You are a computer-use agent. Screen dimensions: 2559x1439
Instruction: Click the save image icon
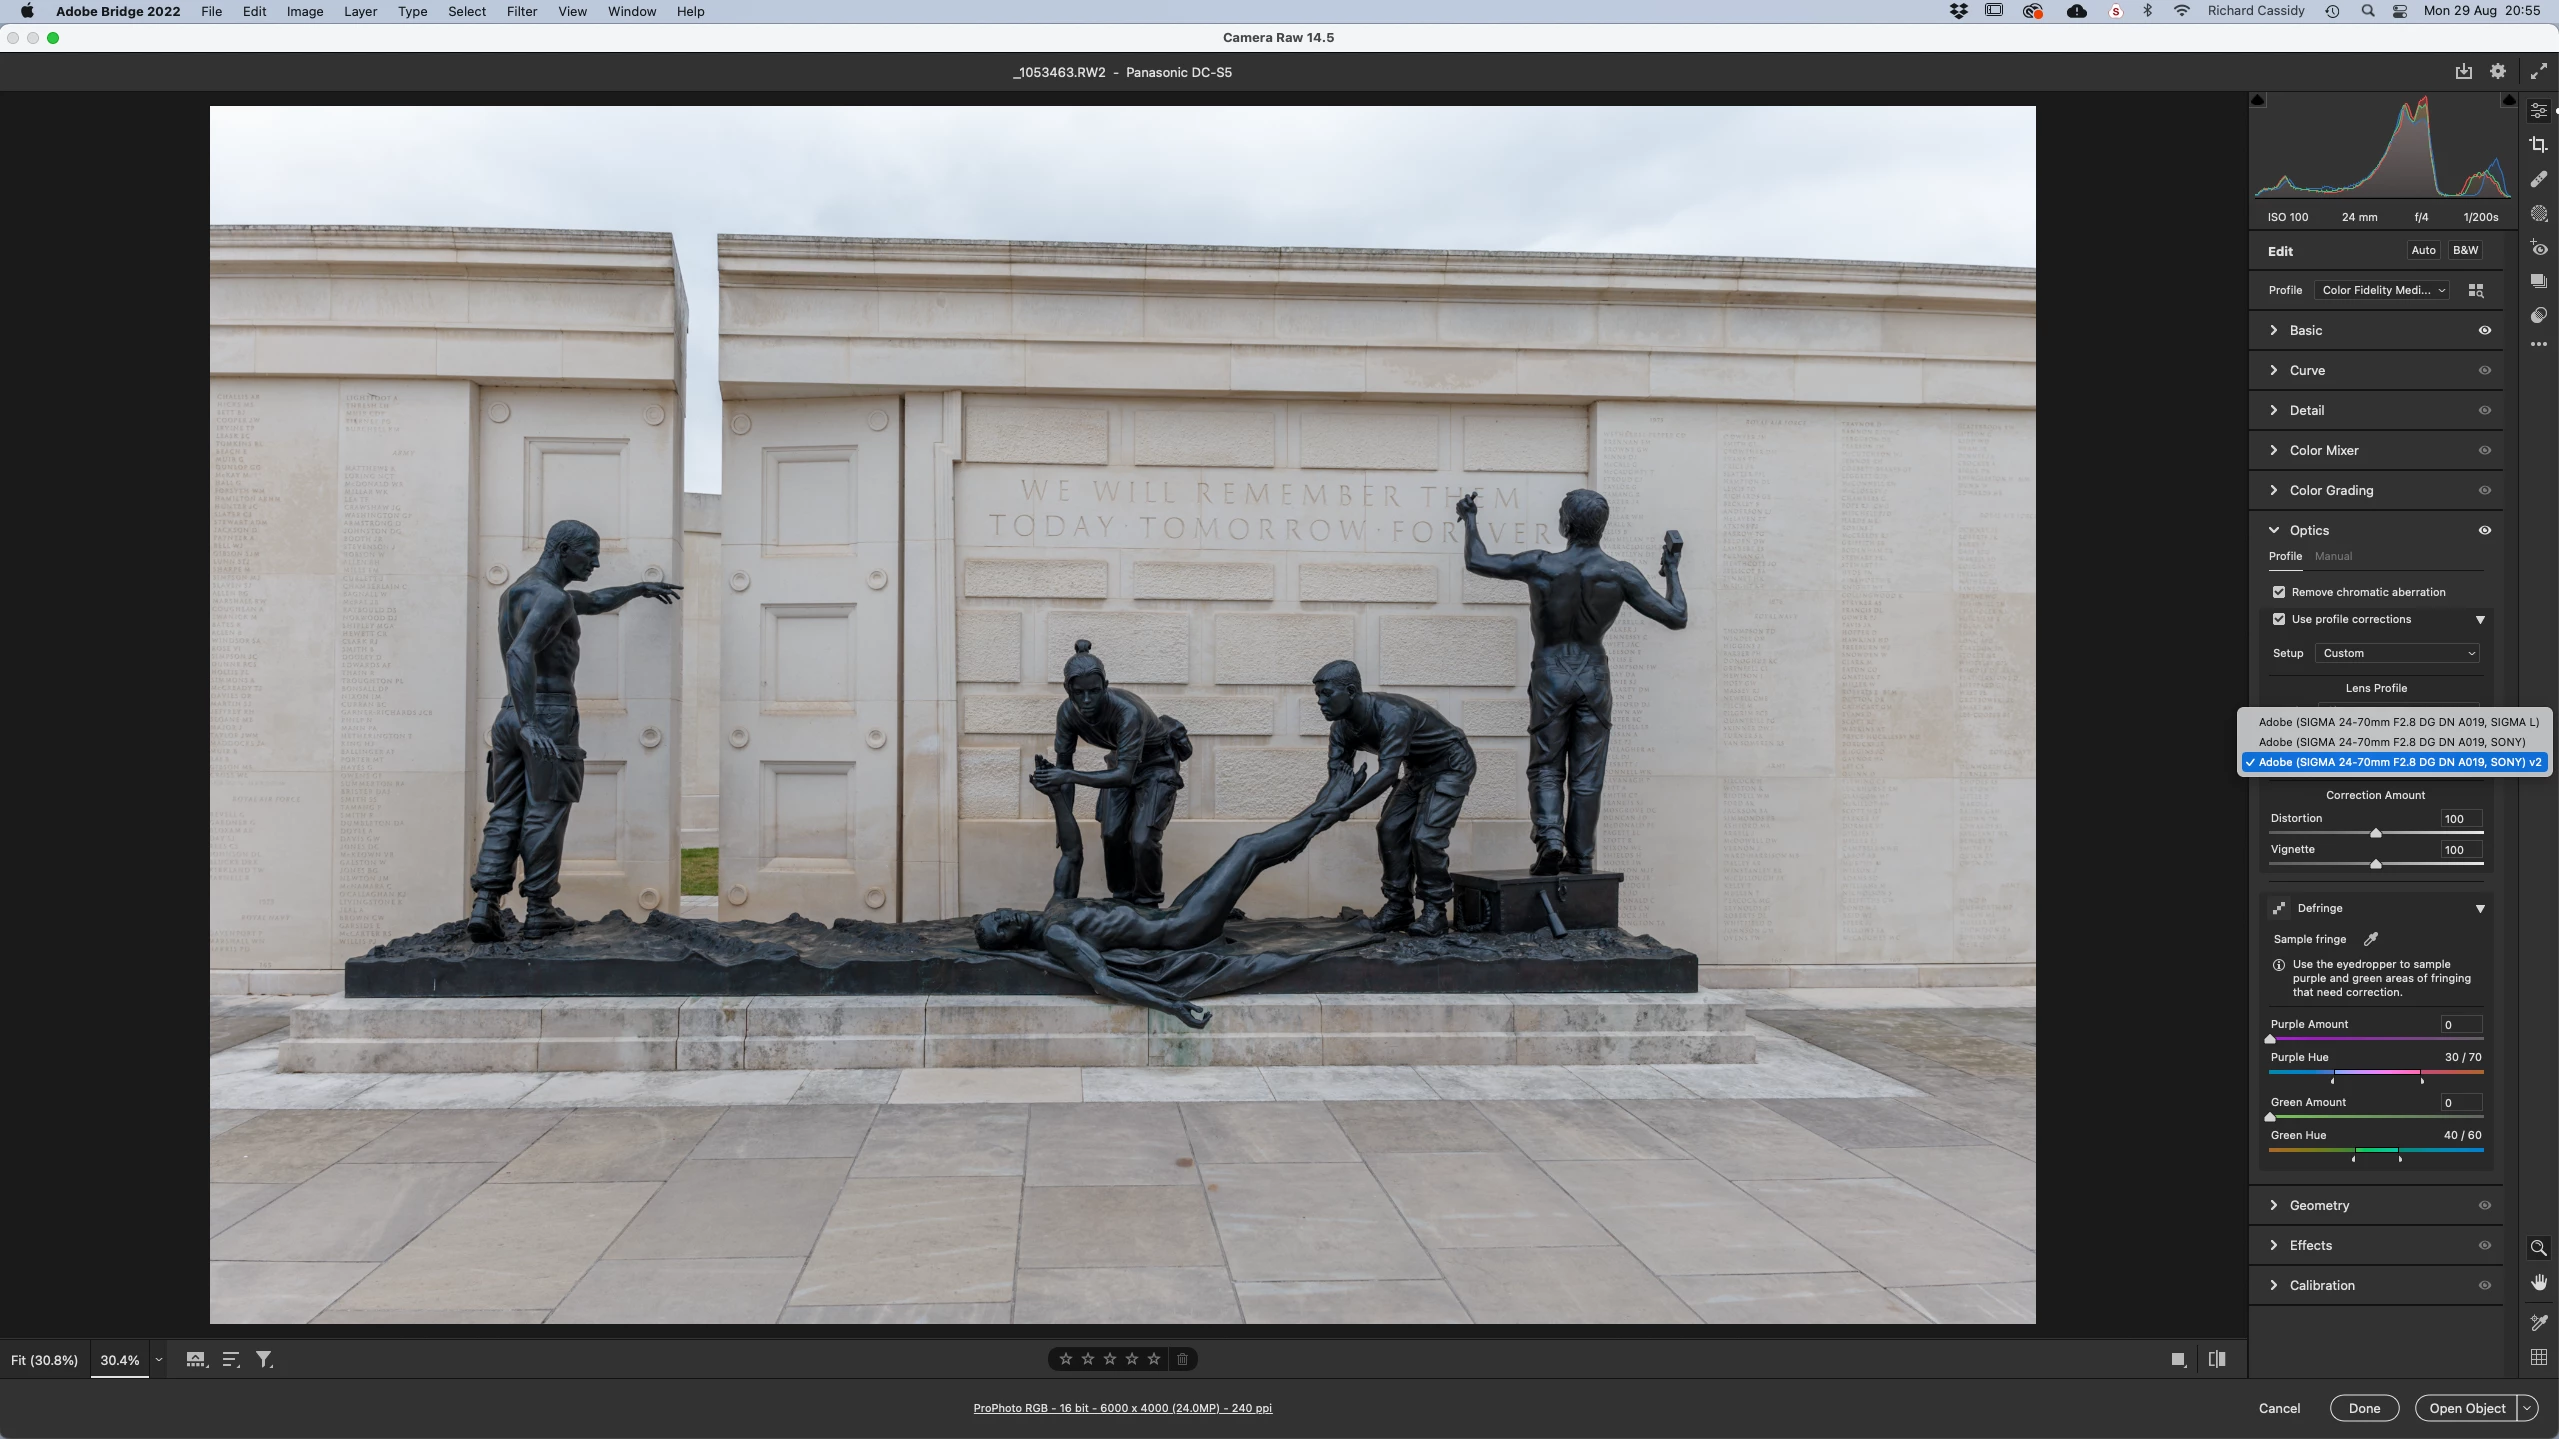2463,71
